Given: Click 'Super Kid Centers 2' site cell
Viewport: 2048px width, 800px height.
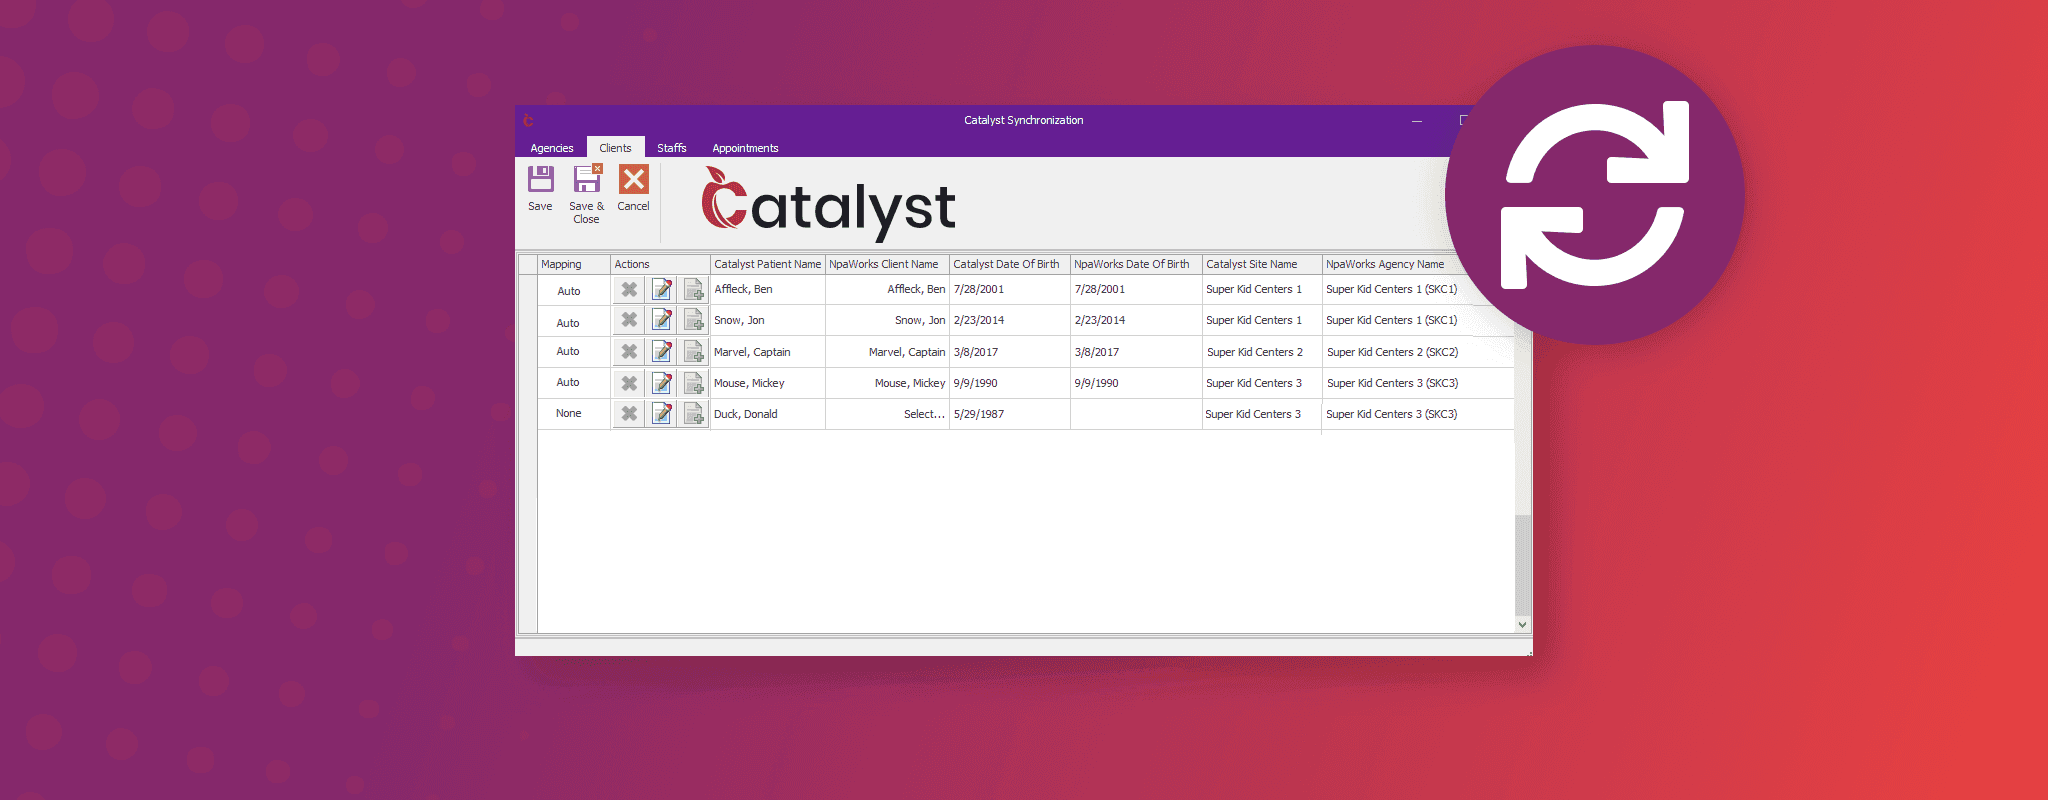Looking at the screenshot, I should 1262,352.
